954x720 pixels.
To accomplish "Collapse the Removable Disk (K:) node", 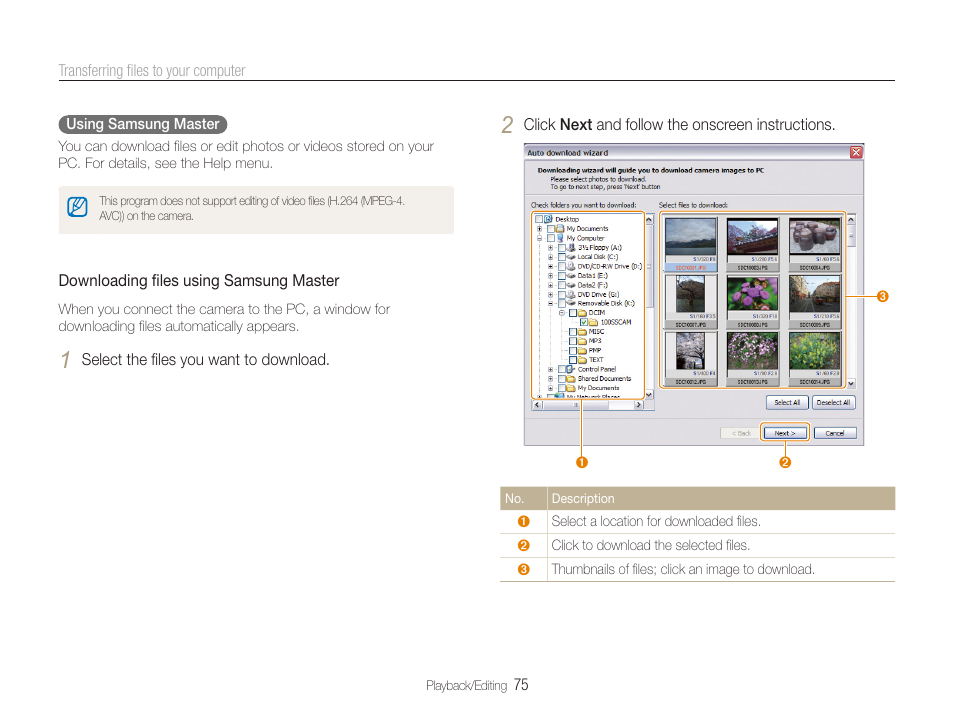I will [x=551, y=303].
